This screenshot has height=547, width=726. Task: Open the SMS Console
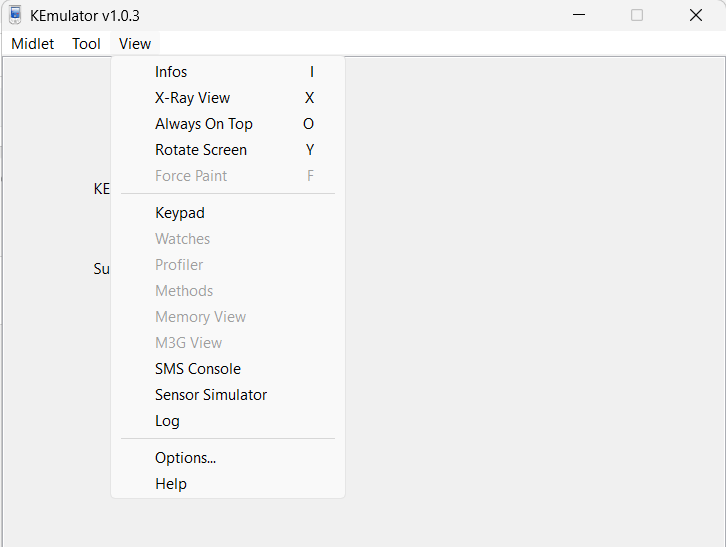[197, 369]
